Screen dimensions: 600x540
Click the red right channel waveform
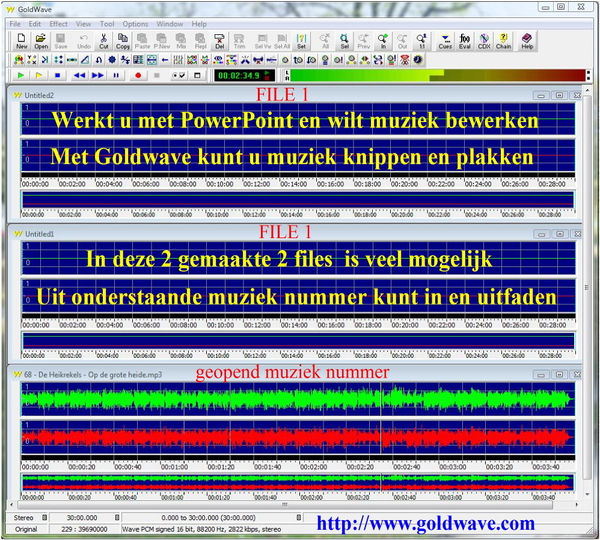[x=298, y=437]
